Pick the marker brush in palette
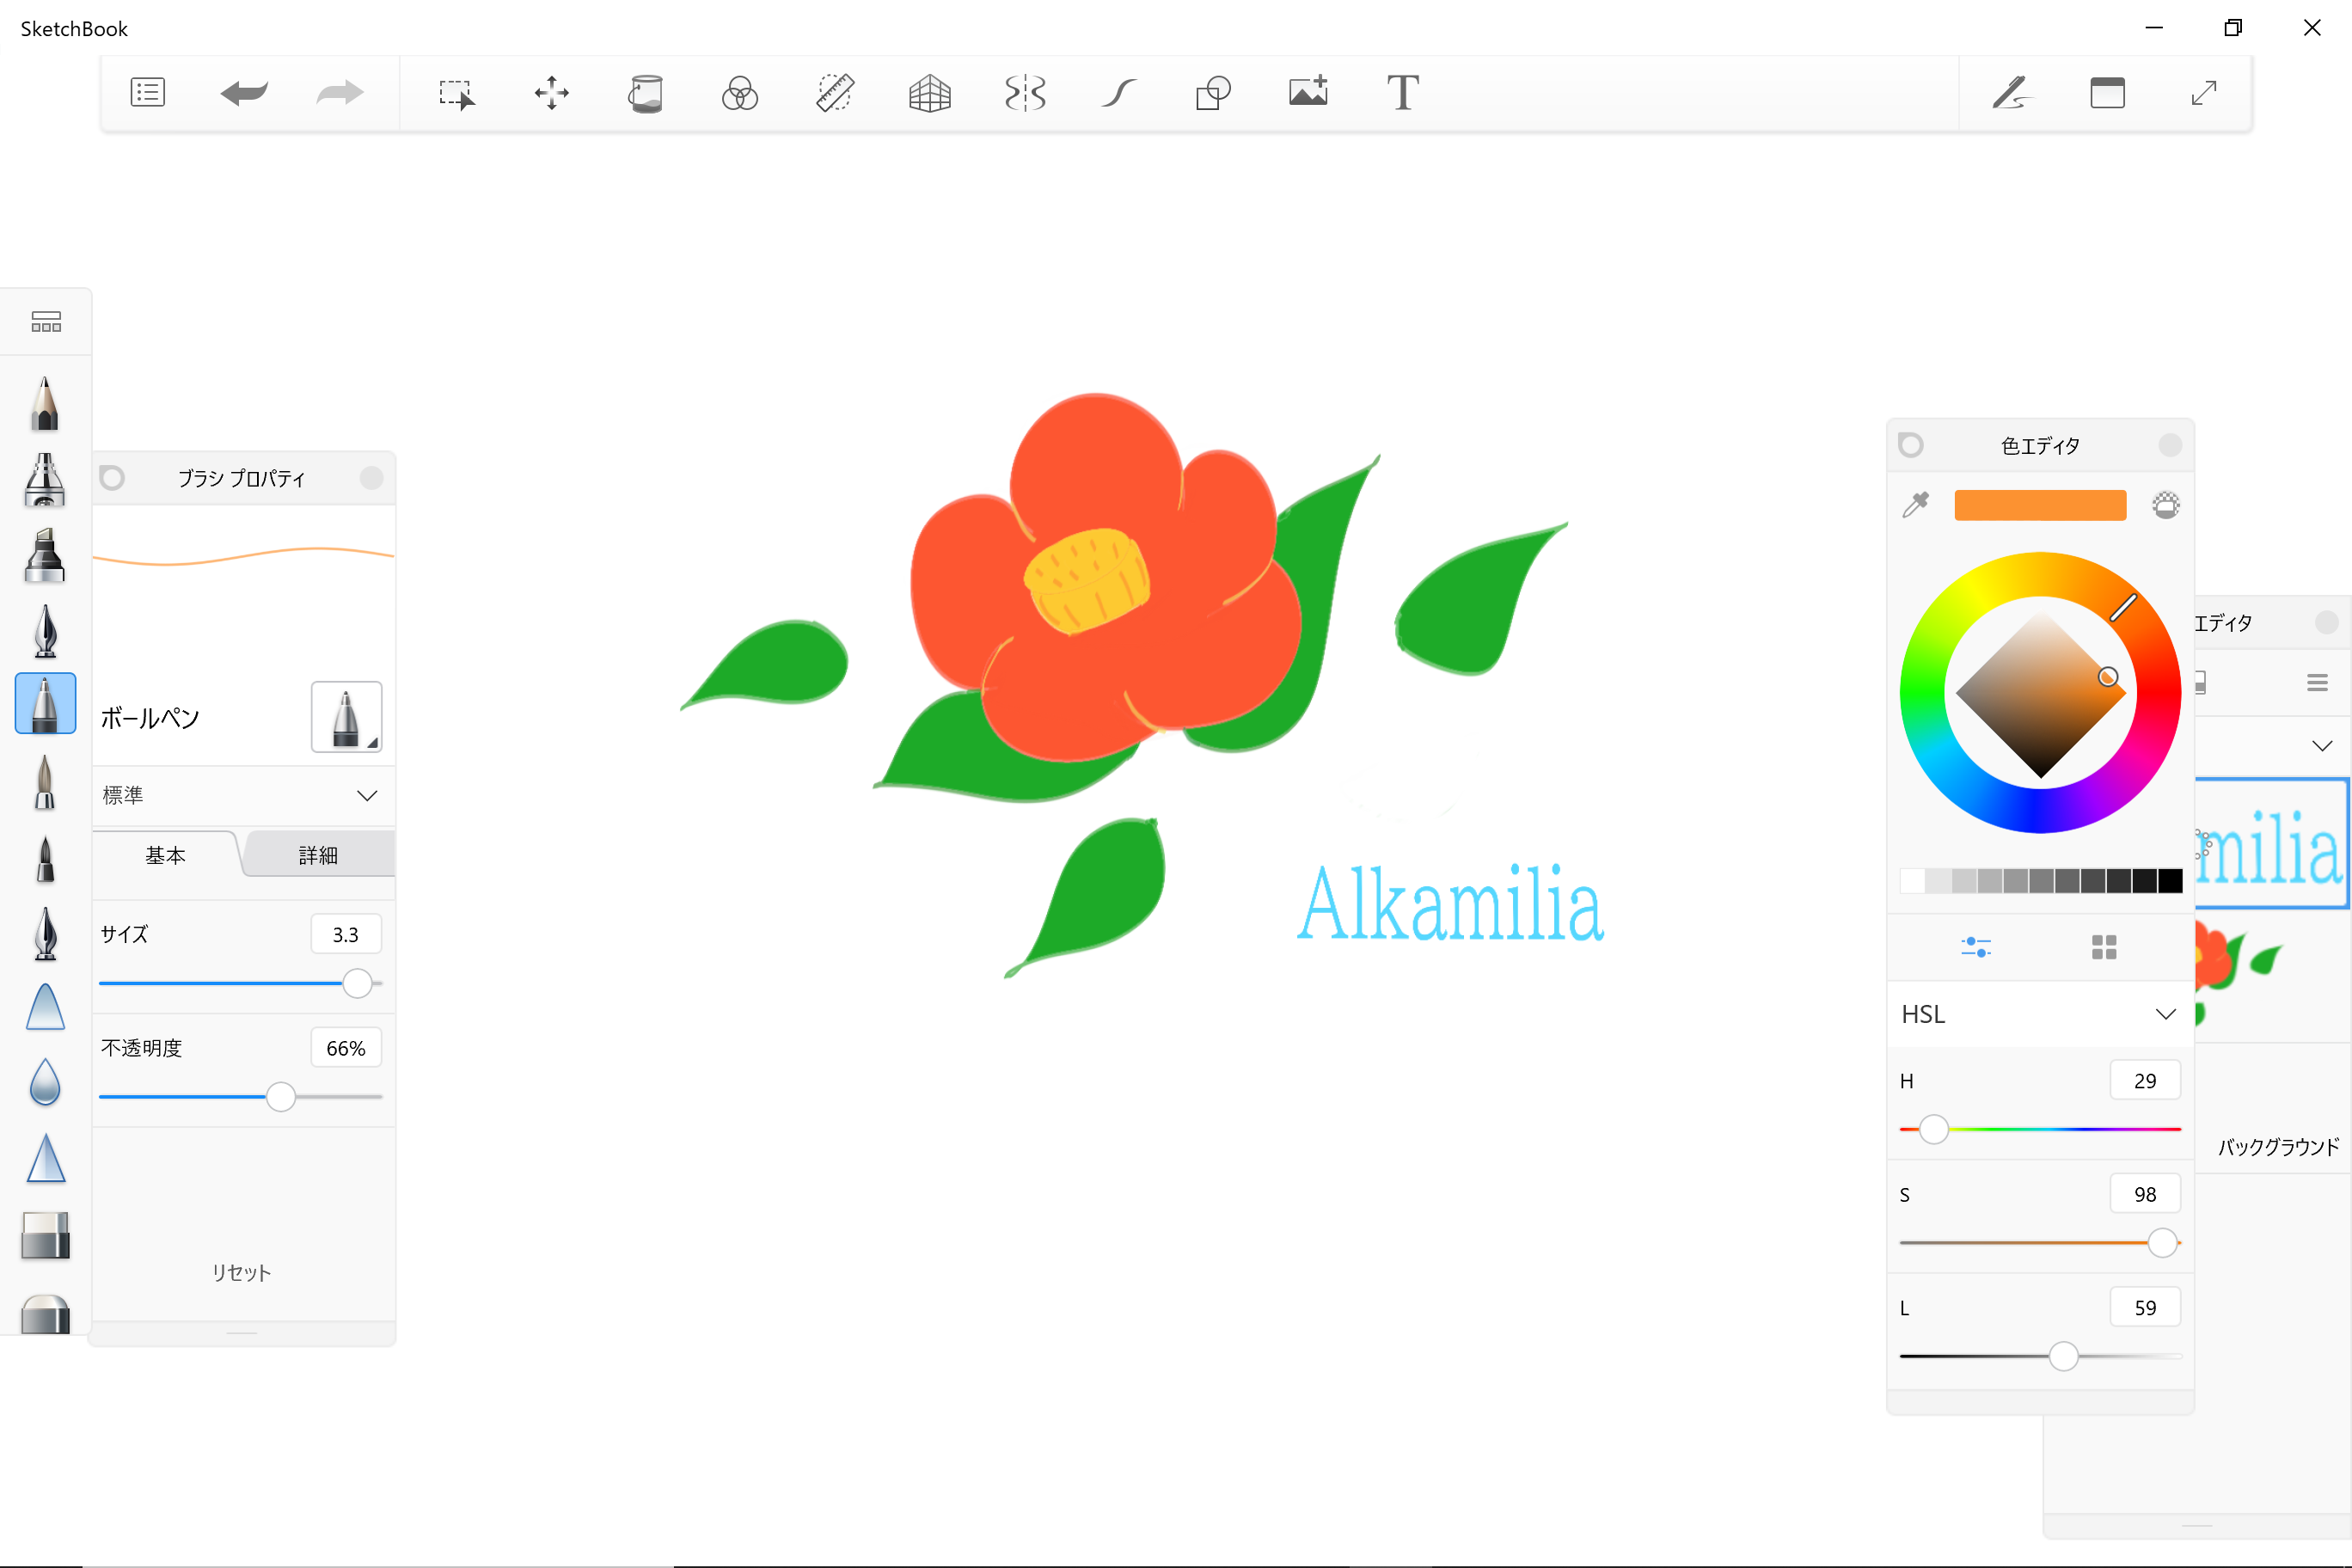Viewport: 2352px width, 1568px height. pos(45,556)
